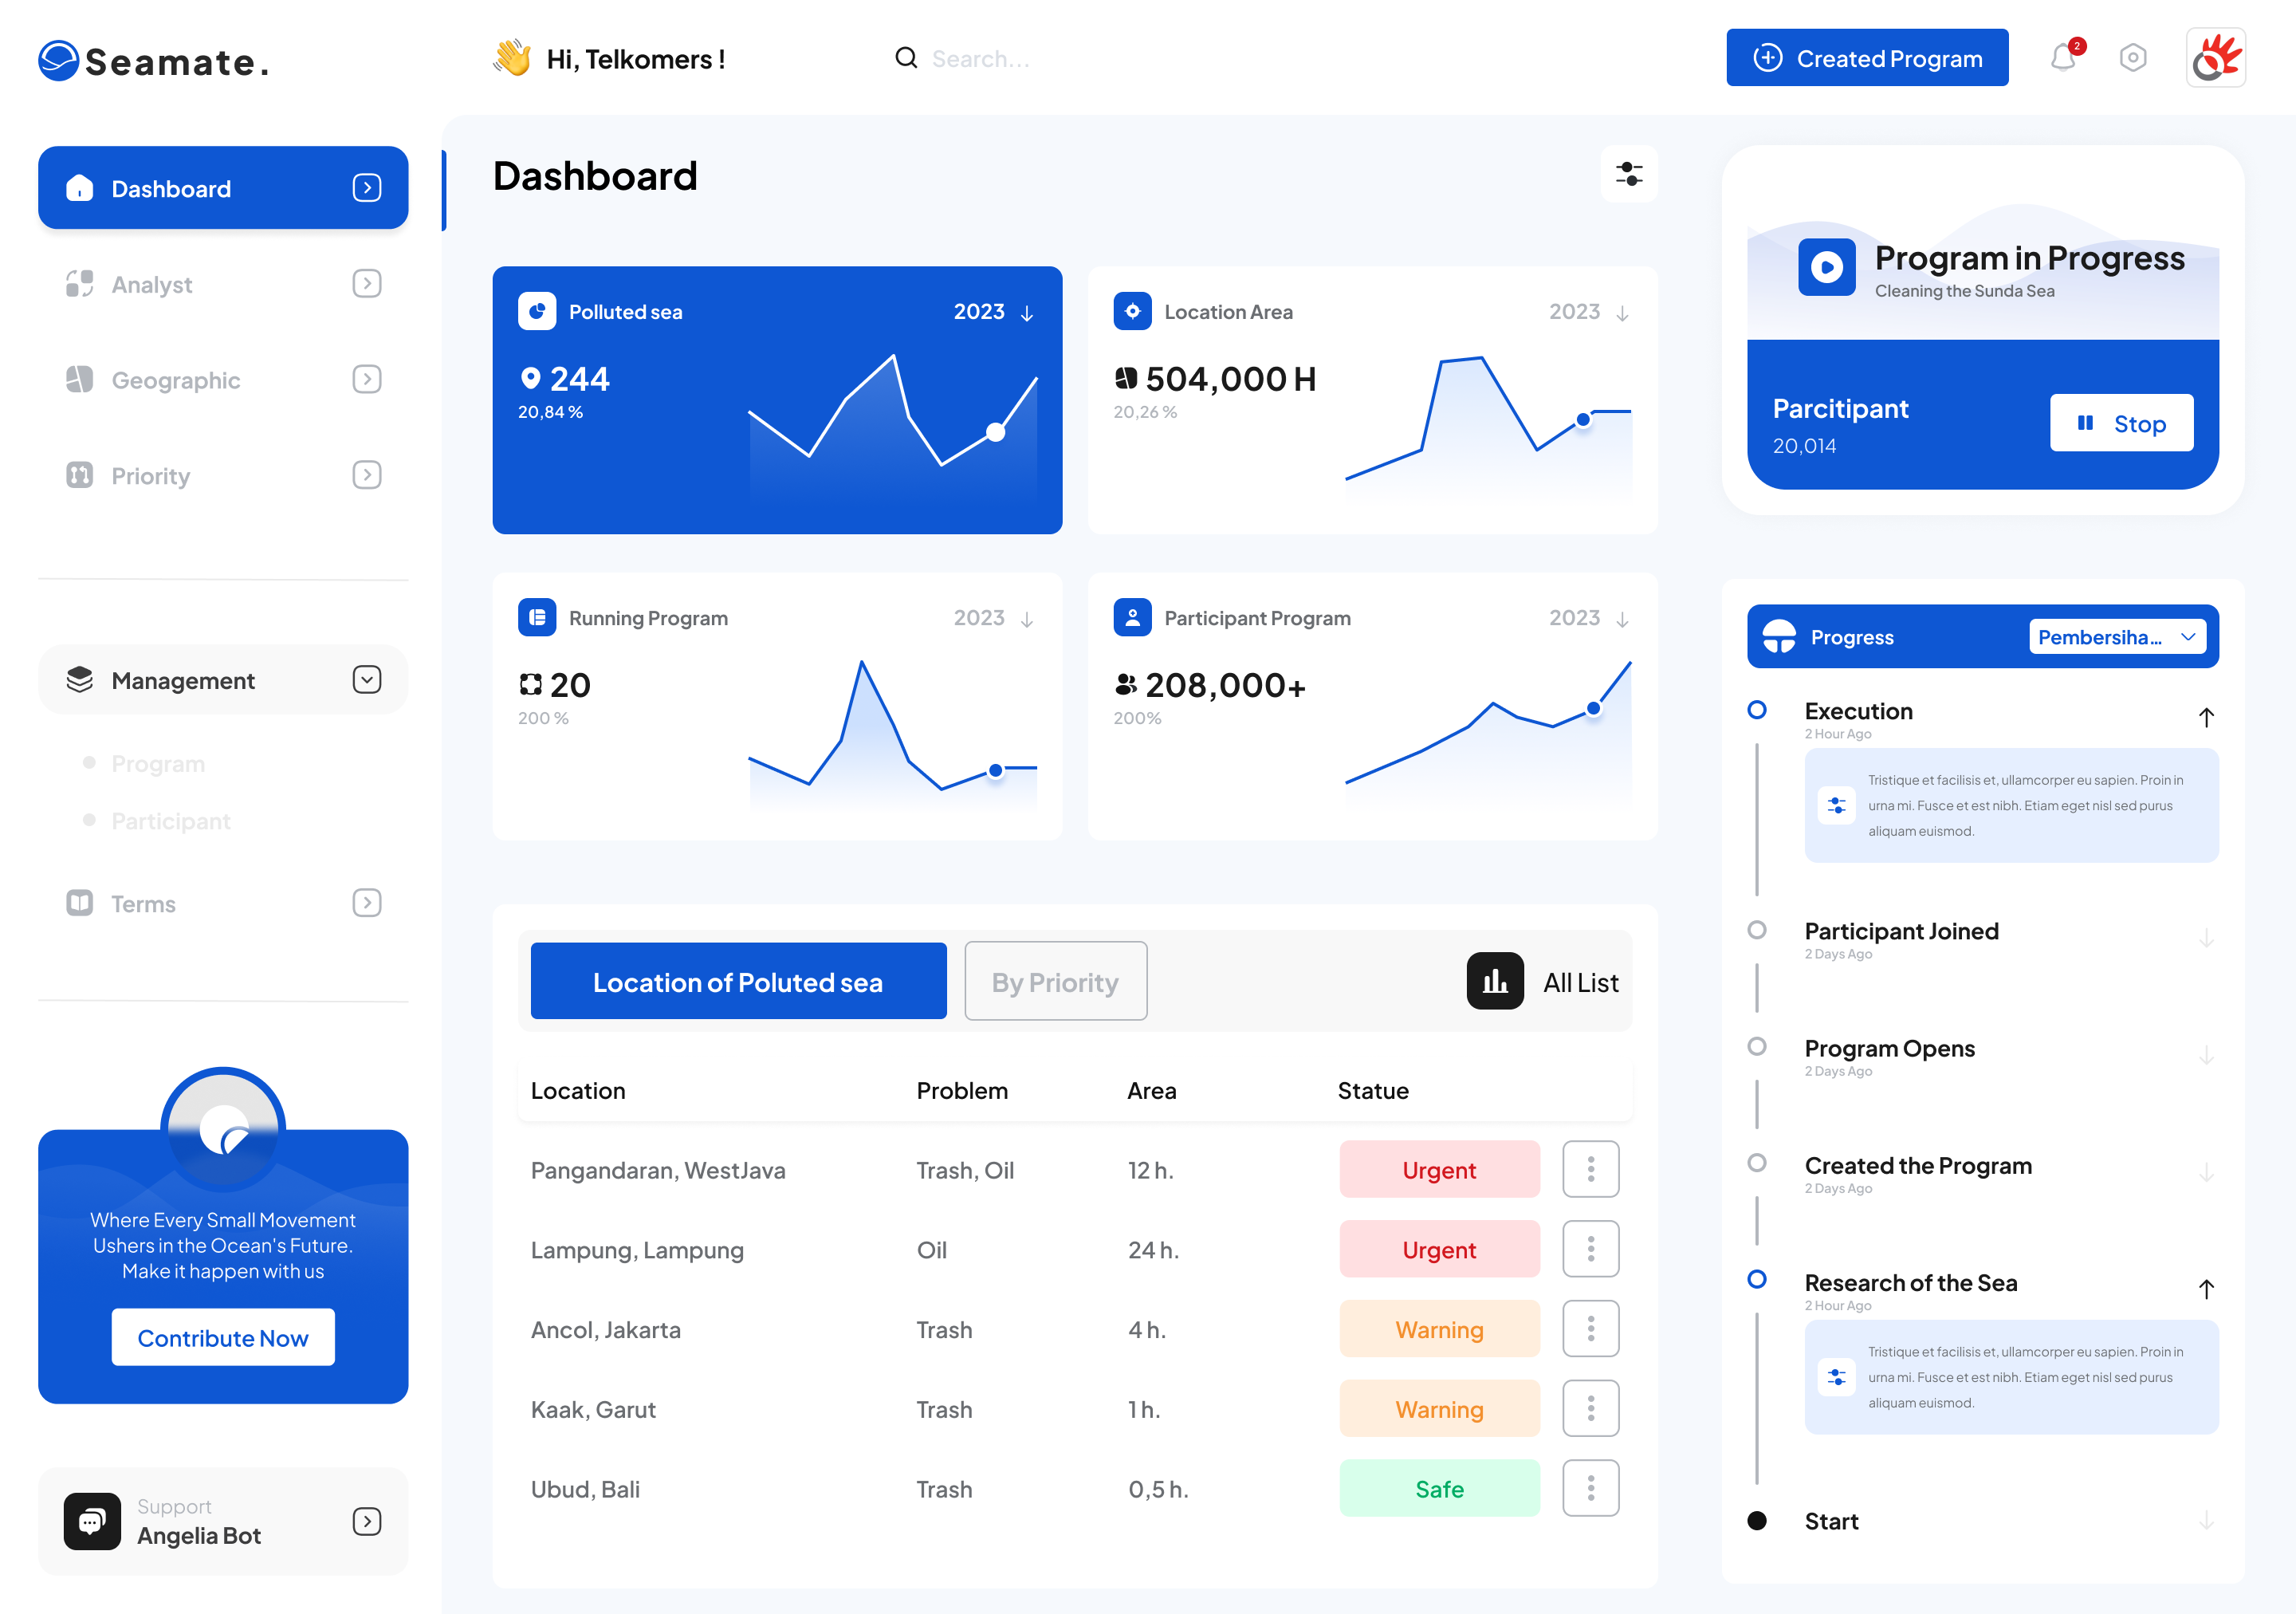The width and height of the screenshot is (2296, 1614).
Task: Click the dashboard filter sliders icon
Action: coord(1629,174)
